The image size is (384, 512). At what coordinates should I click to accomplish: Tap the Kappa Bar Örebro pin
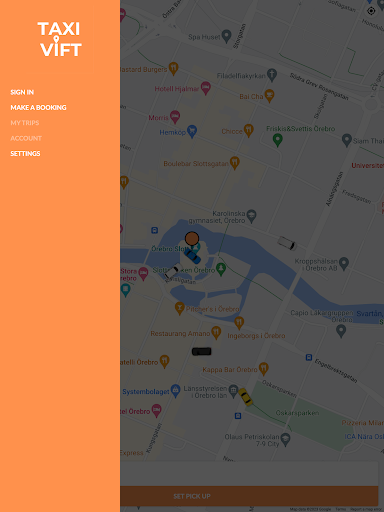pos(264,369)
